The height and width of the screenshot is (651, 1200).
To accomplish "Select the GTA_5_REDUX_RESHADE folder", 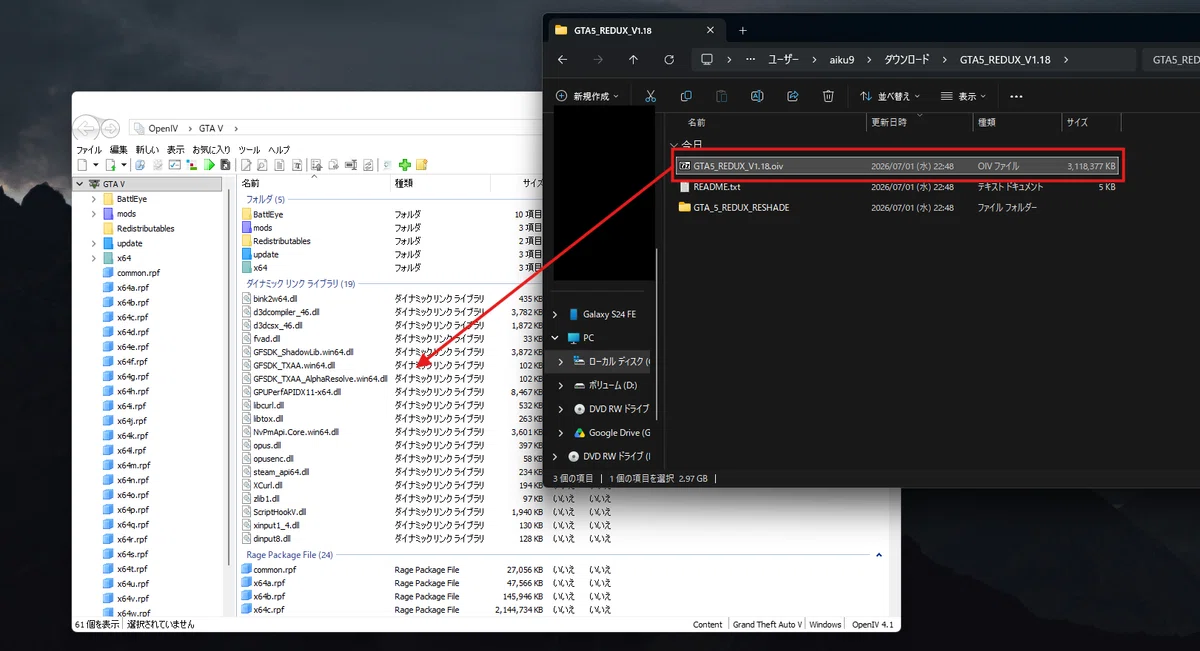I will 897,207.
